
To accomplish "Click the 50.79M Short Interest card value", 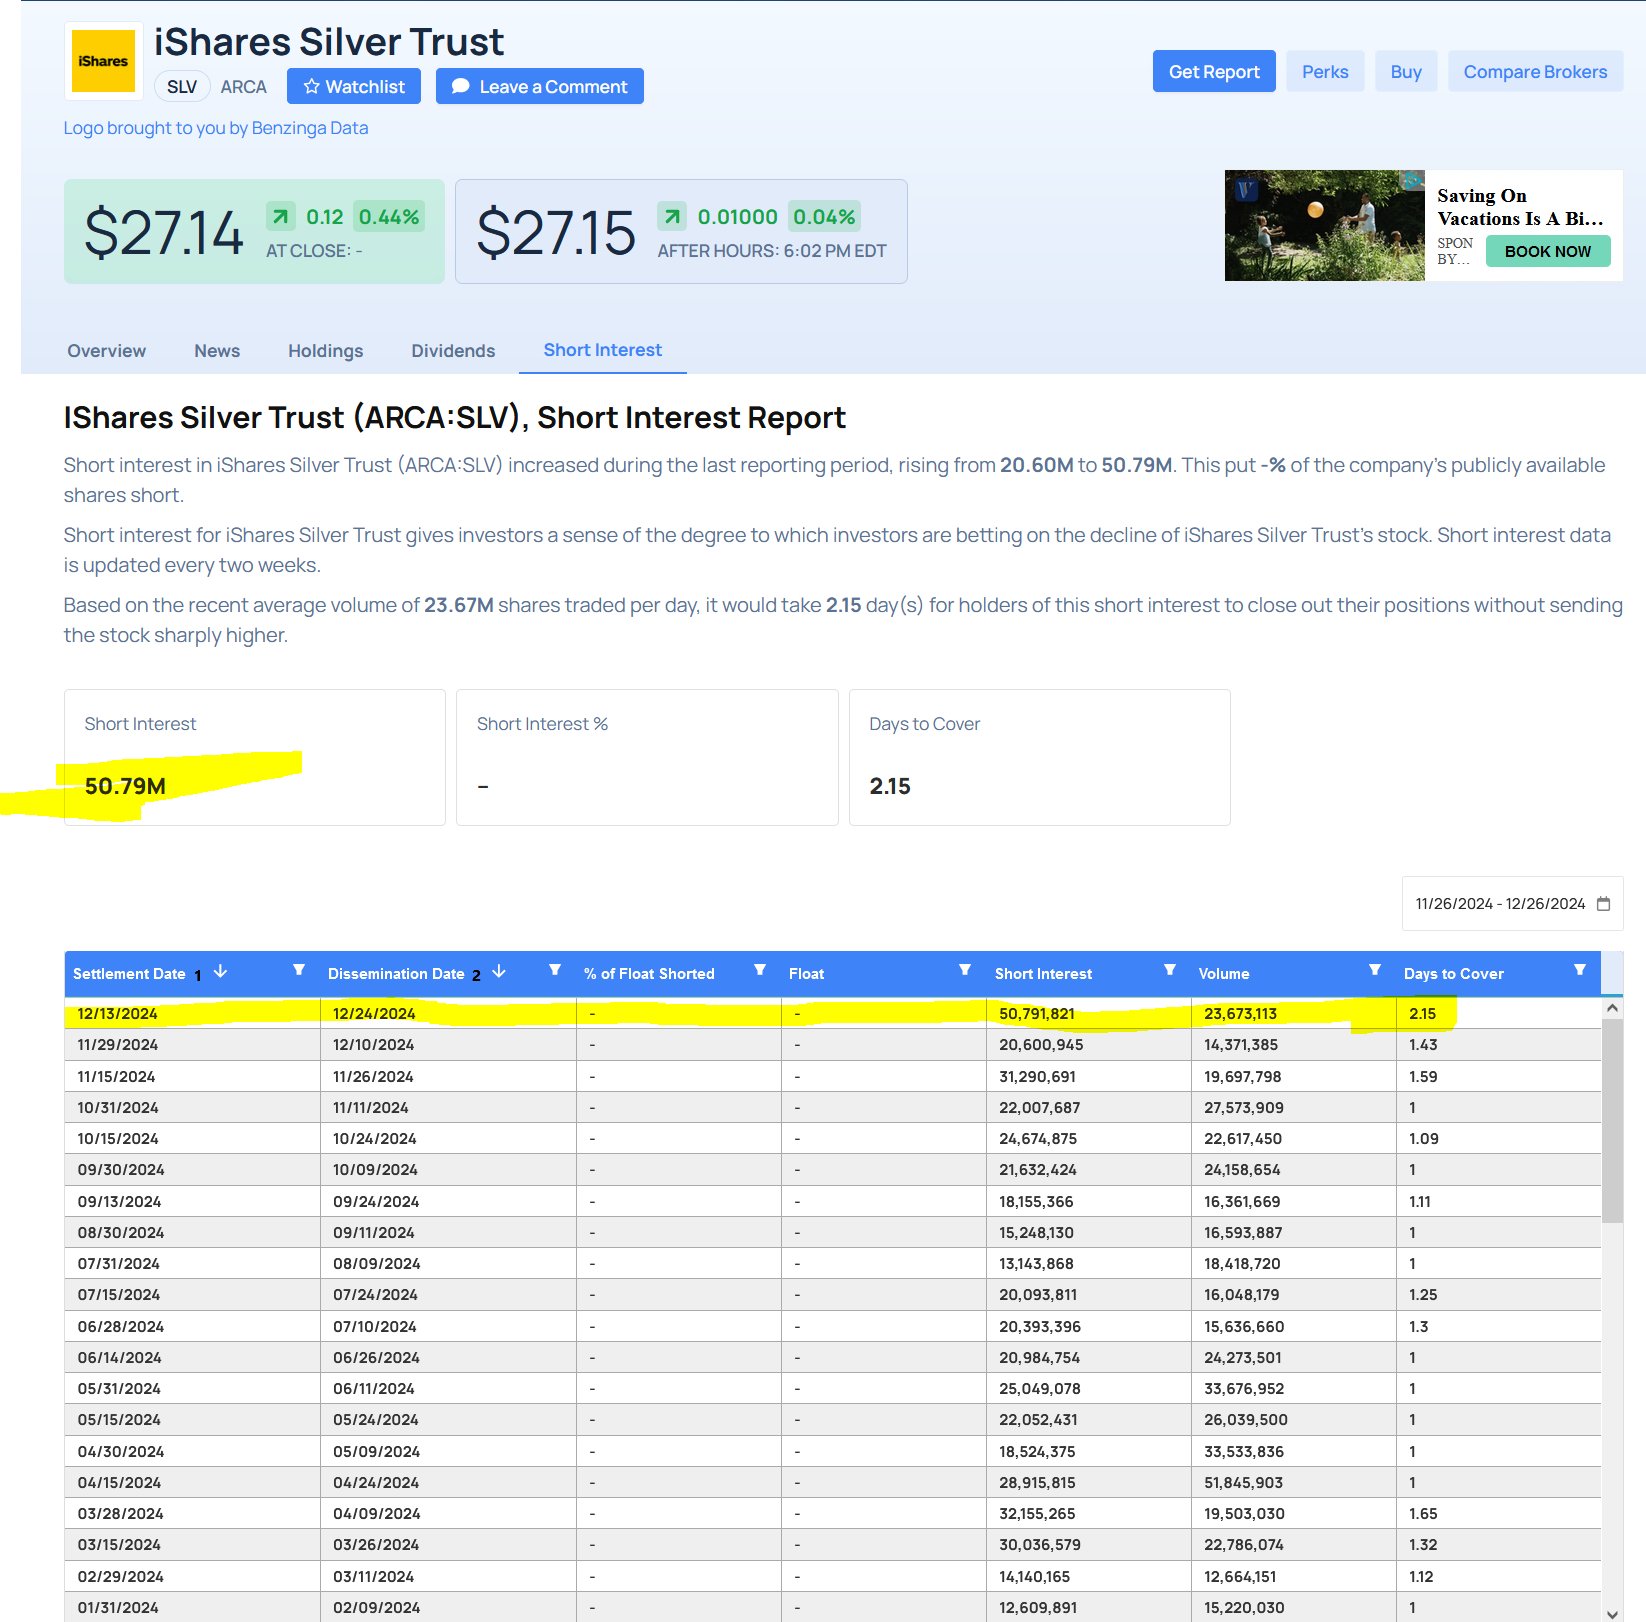I will coord(125,786).
